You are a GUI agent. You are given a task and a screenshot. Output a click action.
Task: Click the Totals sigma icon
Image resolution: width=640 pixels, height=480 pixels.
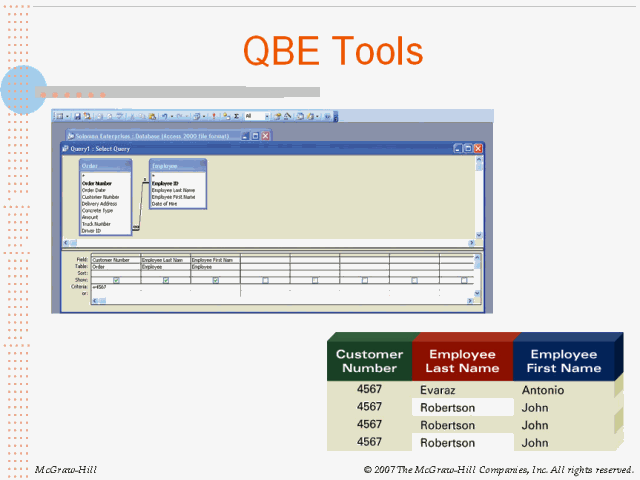(236, 117)
